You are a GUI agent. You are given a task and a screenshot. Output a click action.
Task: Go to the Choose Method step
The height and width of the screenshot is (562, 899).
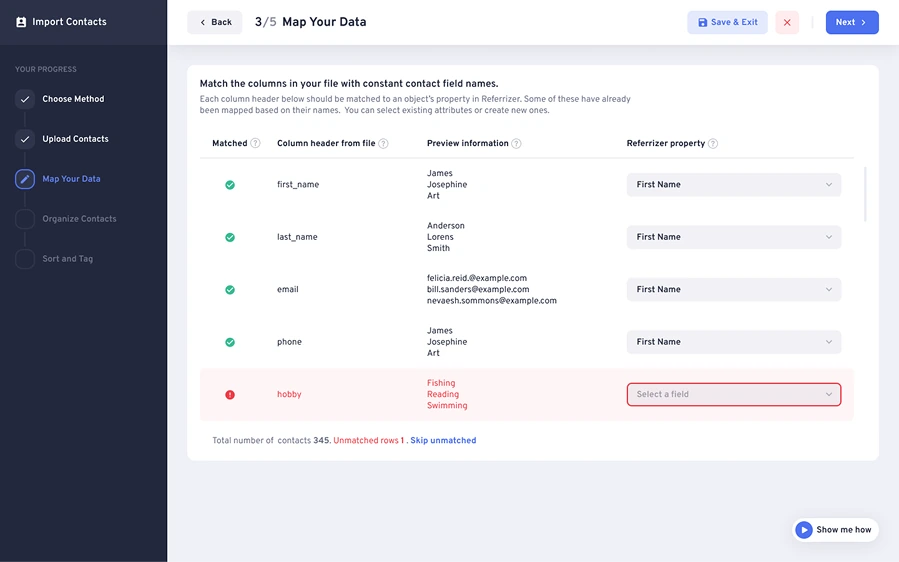(73, 99)
